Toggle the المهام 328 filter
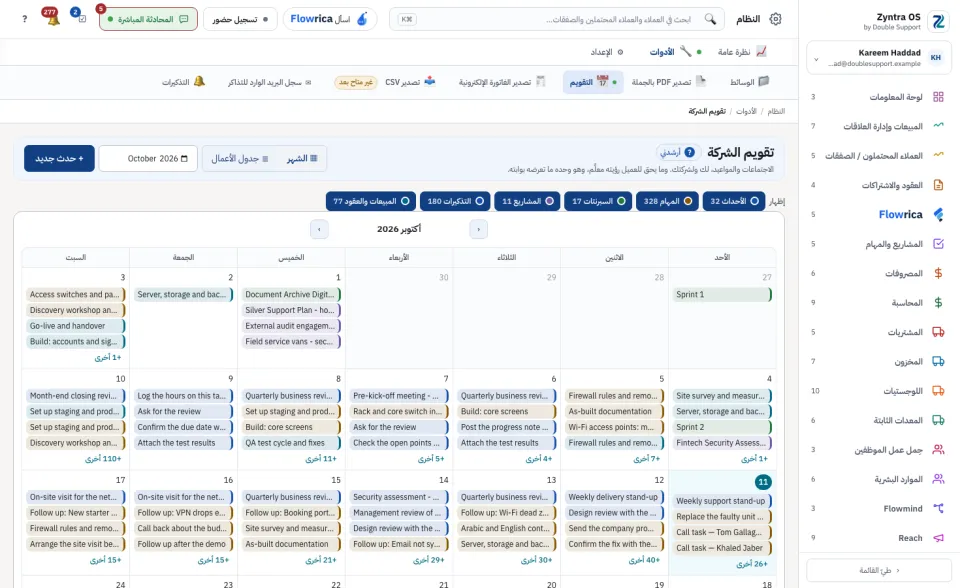The height and width of the screenshot is (588, 960). click(667, 201)
